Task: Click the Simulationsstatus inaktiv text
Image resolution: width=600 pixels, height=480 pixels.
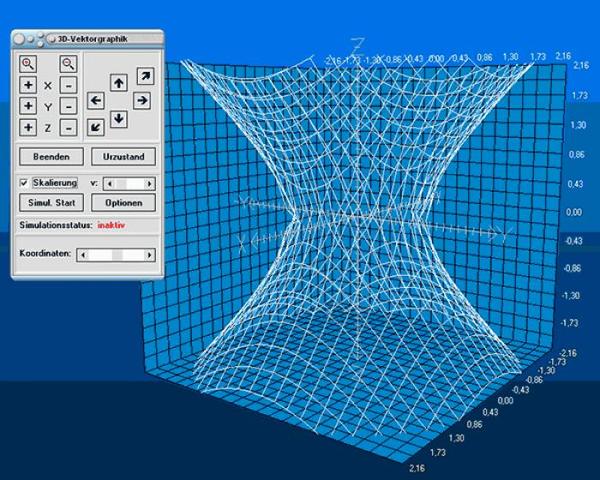Action: pos(72,225)
